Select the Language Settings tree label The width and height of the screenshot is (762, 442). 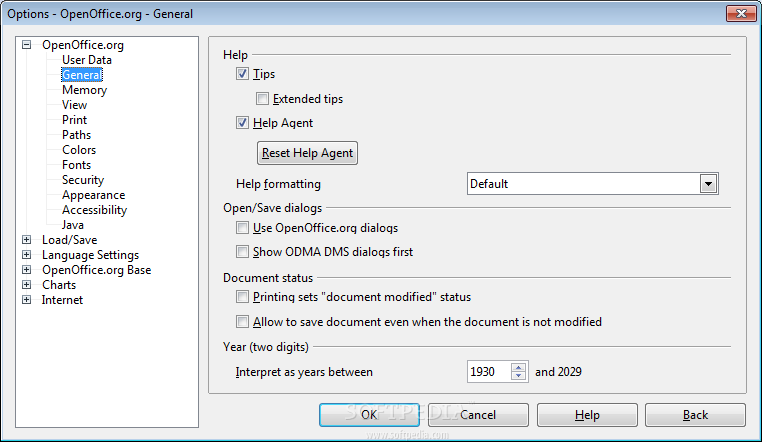[90, 255]
